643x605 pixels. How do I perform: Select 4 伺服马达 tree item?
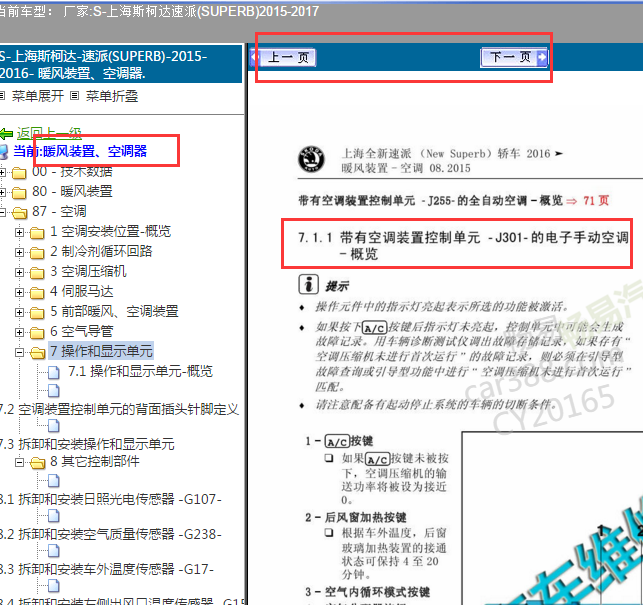tap(82, 292)
